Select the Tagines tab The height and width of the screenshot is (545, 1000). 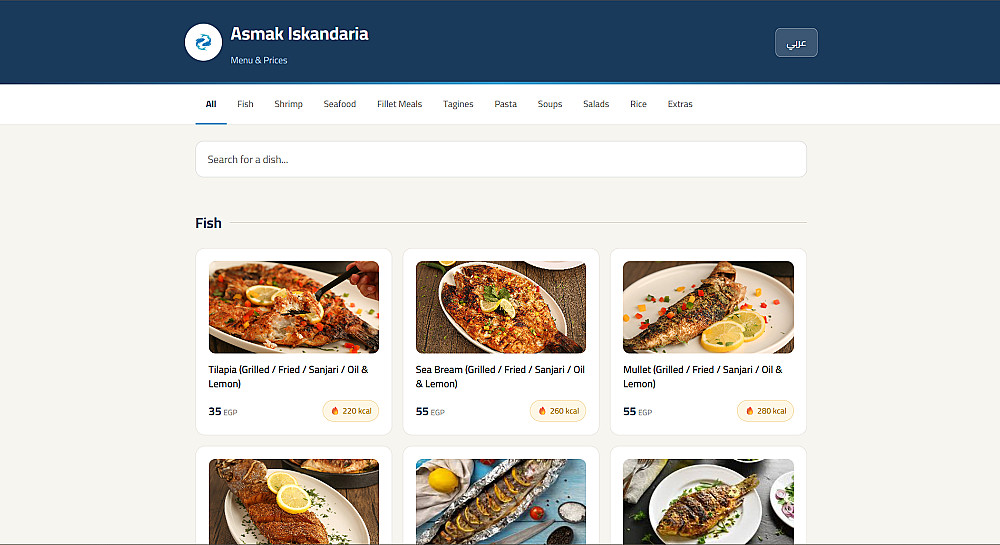458,104
